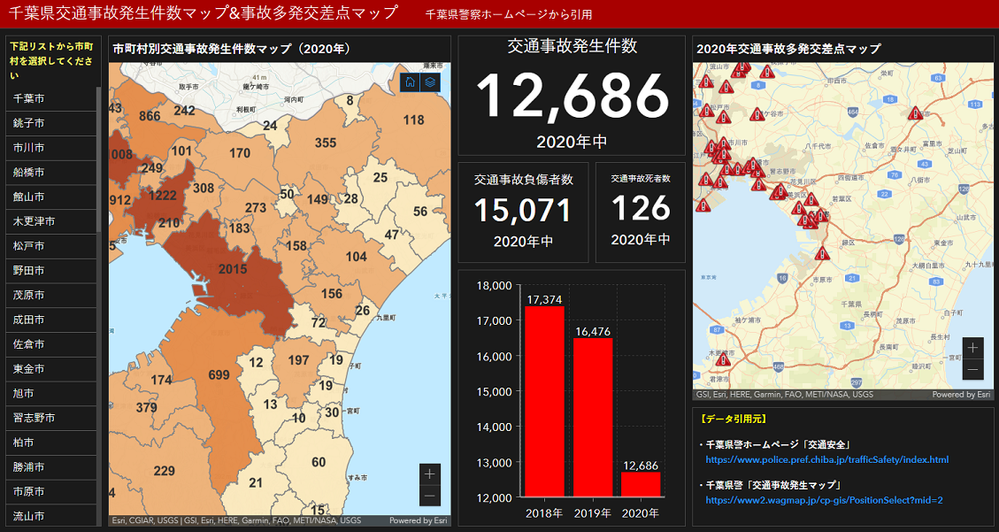This screenshot has width=999, height=532.
Task: Select 館山市 from the municipality list
Action: point(51,197)
